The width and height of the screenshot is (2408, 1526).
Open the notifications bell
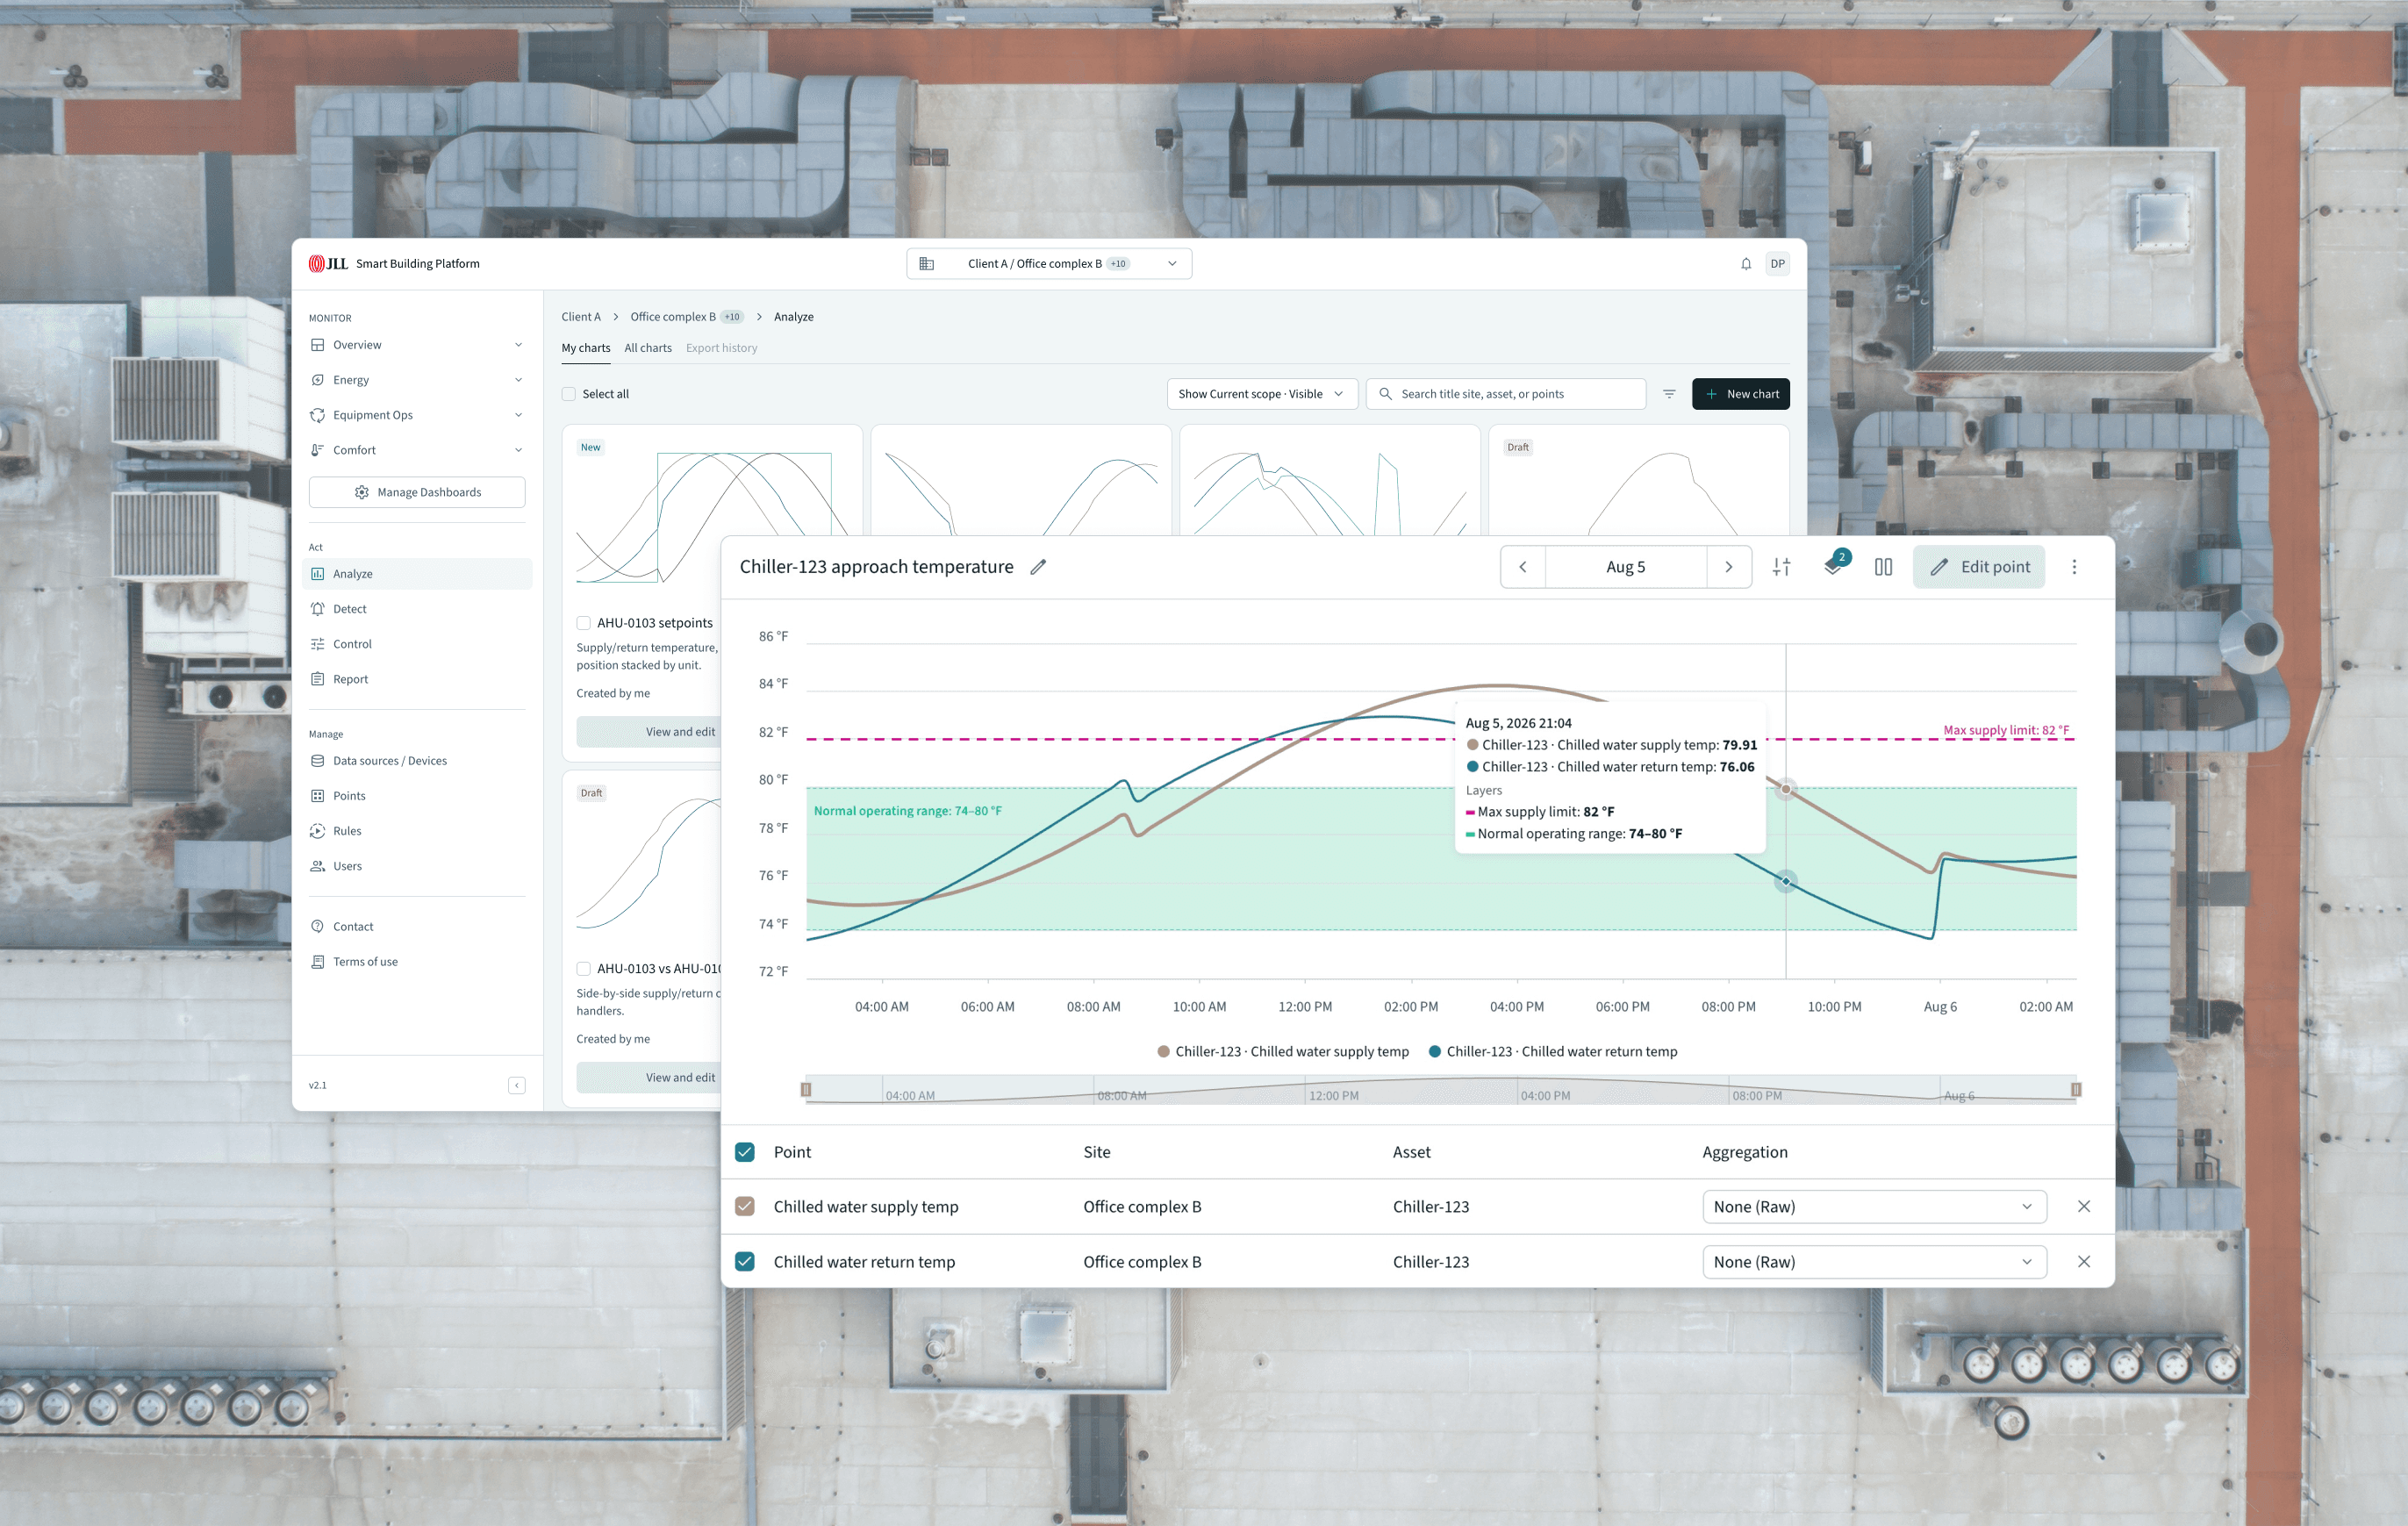(1745, 264)
